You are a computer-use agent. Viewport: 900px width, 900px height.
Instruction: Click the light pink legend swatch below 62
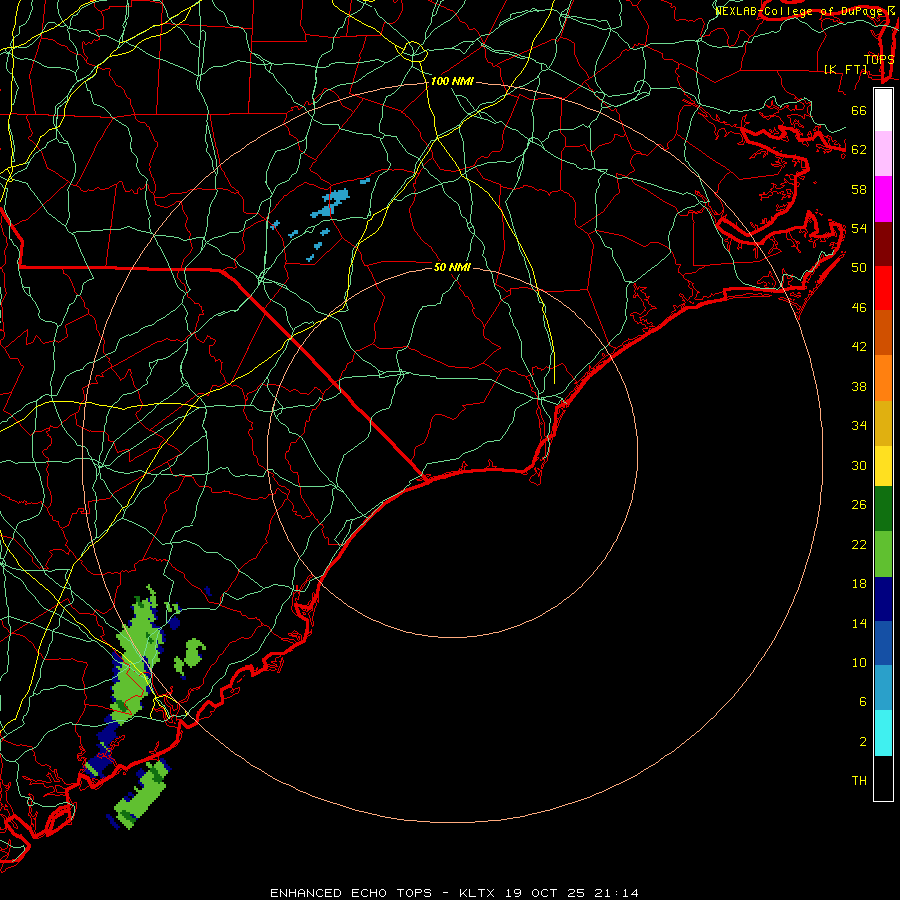(x=883, y=154)
